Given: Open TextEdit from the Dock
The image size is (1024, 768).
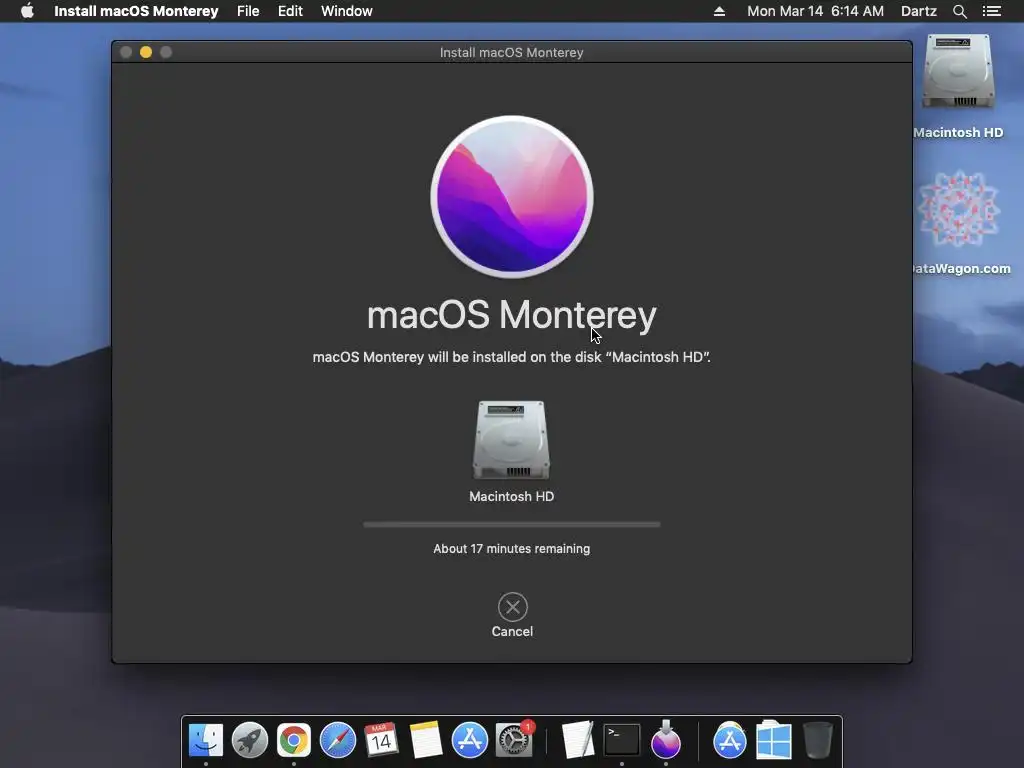Looking at the screenshot, I should (577, 740).
